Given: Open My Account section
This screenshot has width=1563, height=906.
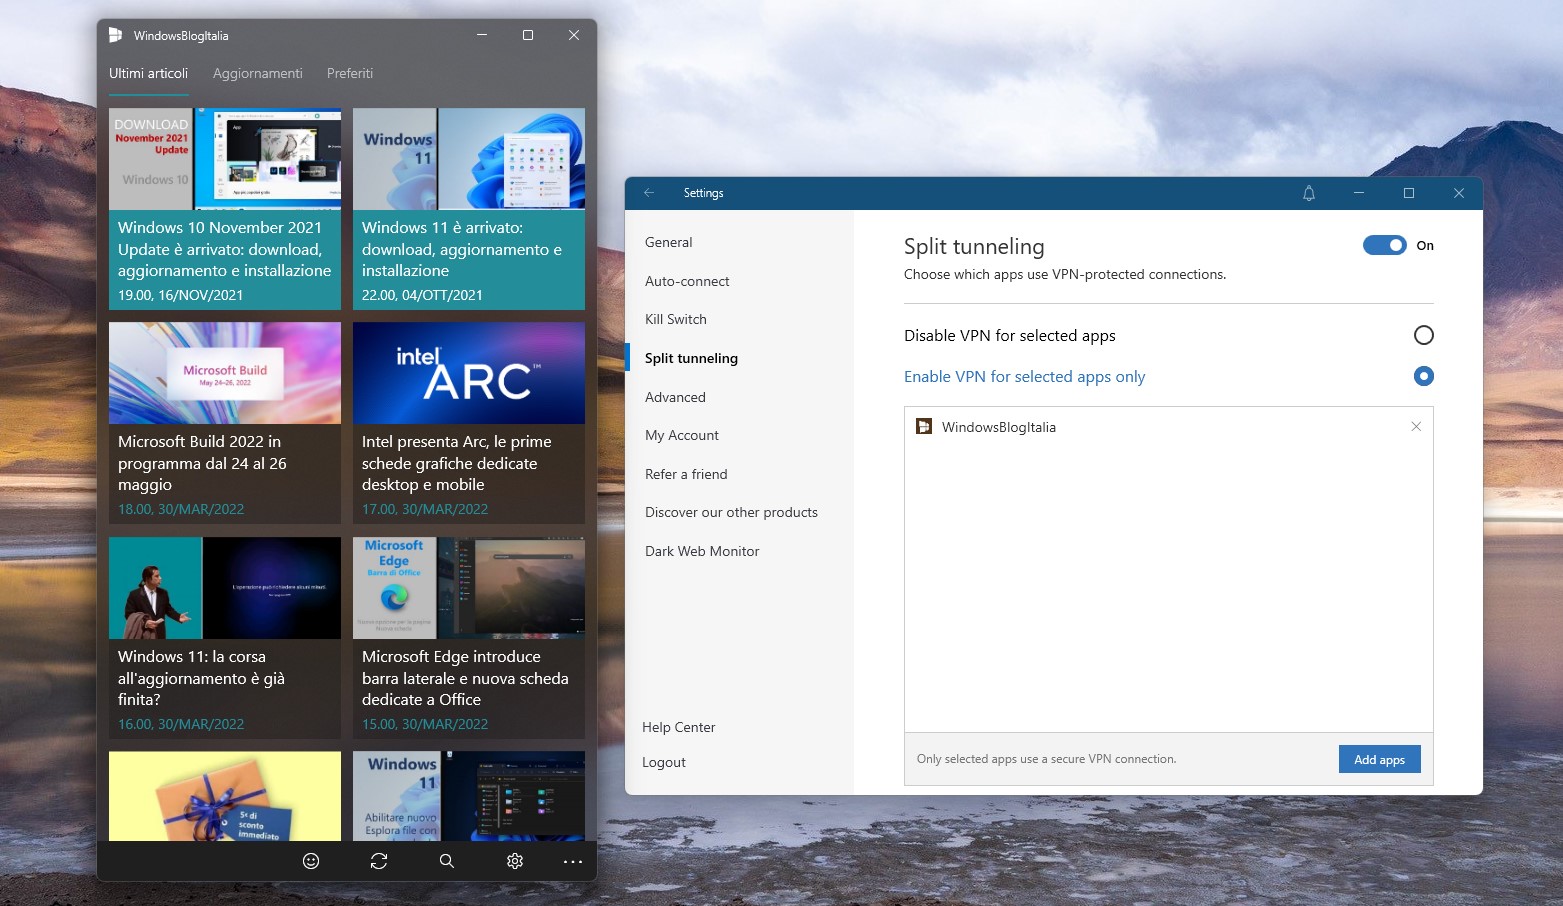Looking at the screenshot, I should click(x=682, y=435).
